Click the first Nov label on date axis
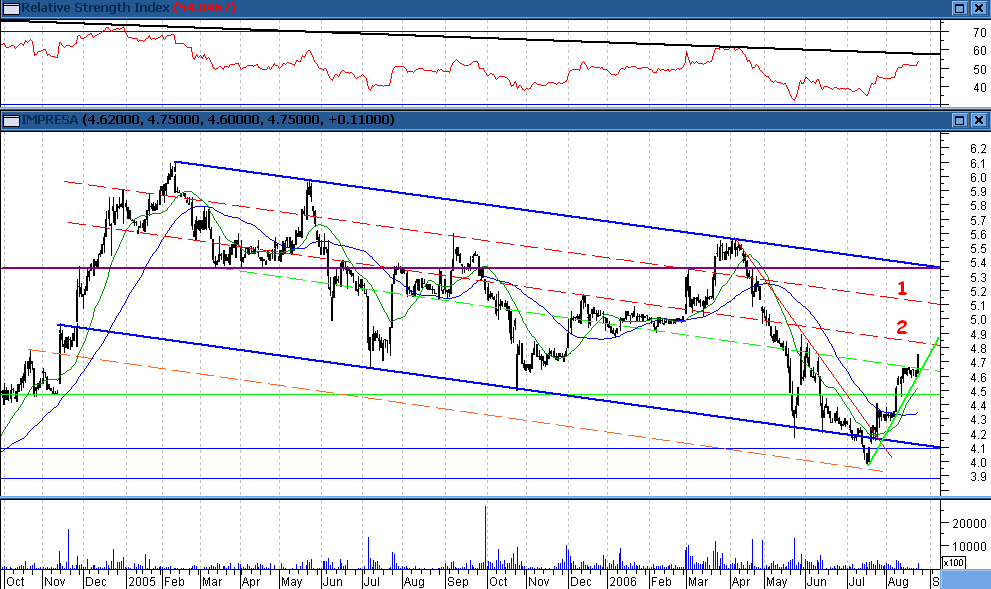Image resolution: width=991 pixels, height=589 pixels. (56, 581)
